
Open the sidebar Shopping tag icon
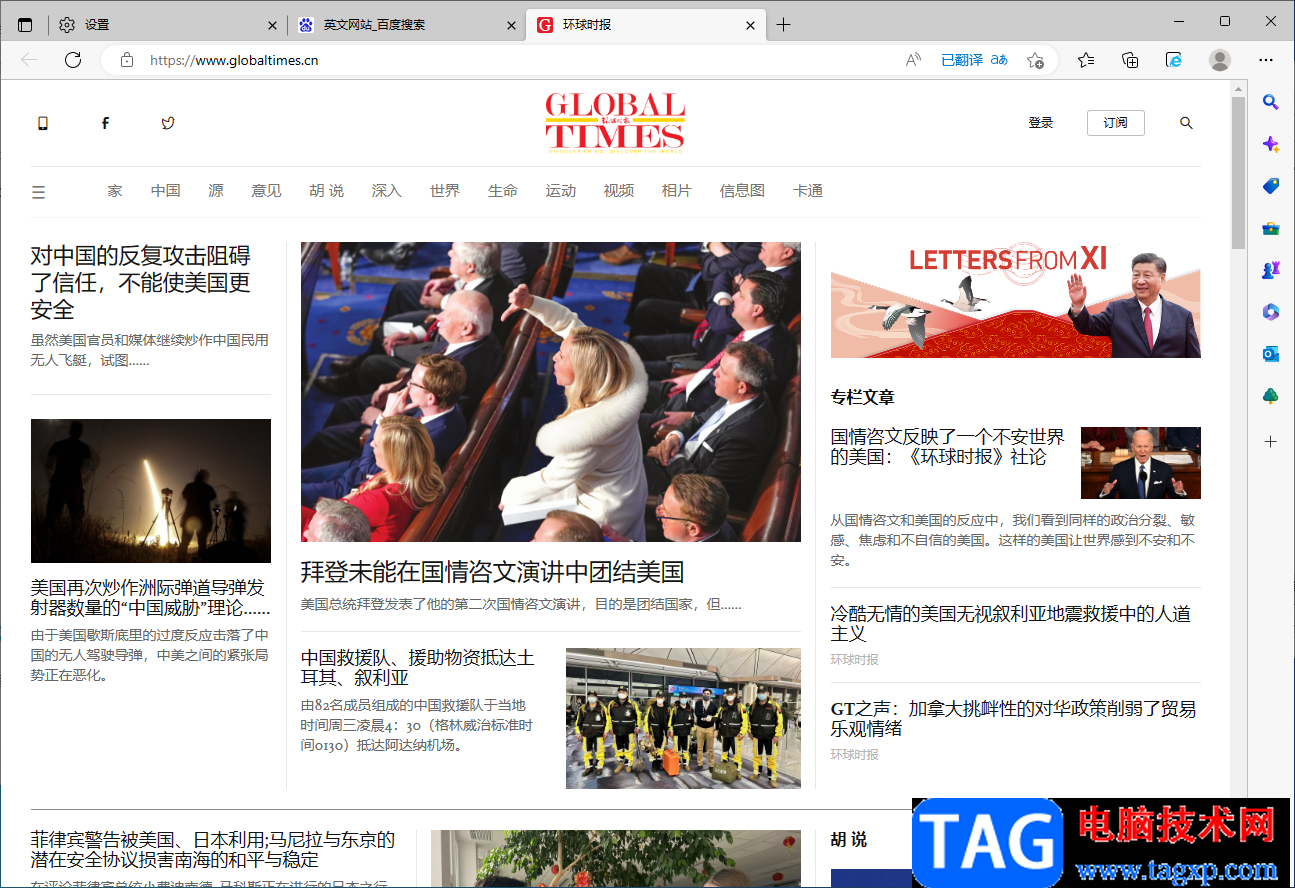[x=1271, y=186]
